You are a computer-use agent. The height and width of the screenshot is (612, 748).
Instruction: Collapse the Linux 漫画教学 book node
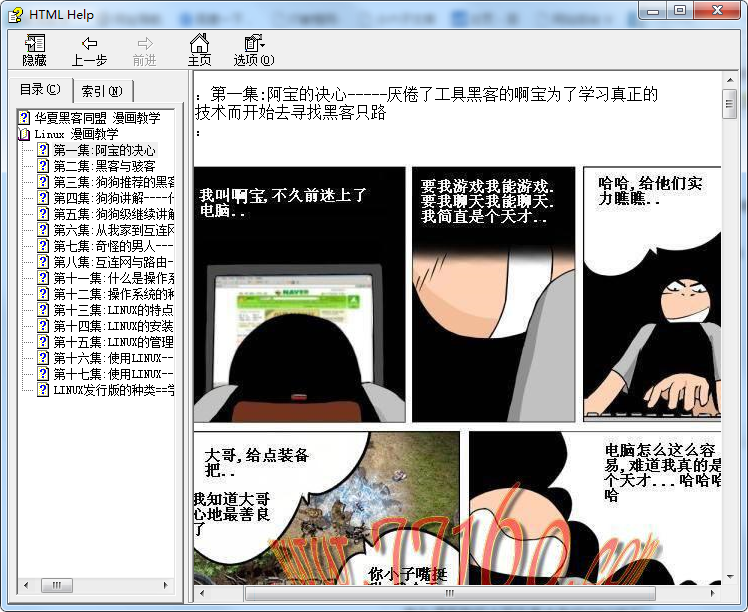click(x=25, y=134)
